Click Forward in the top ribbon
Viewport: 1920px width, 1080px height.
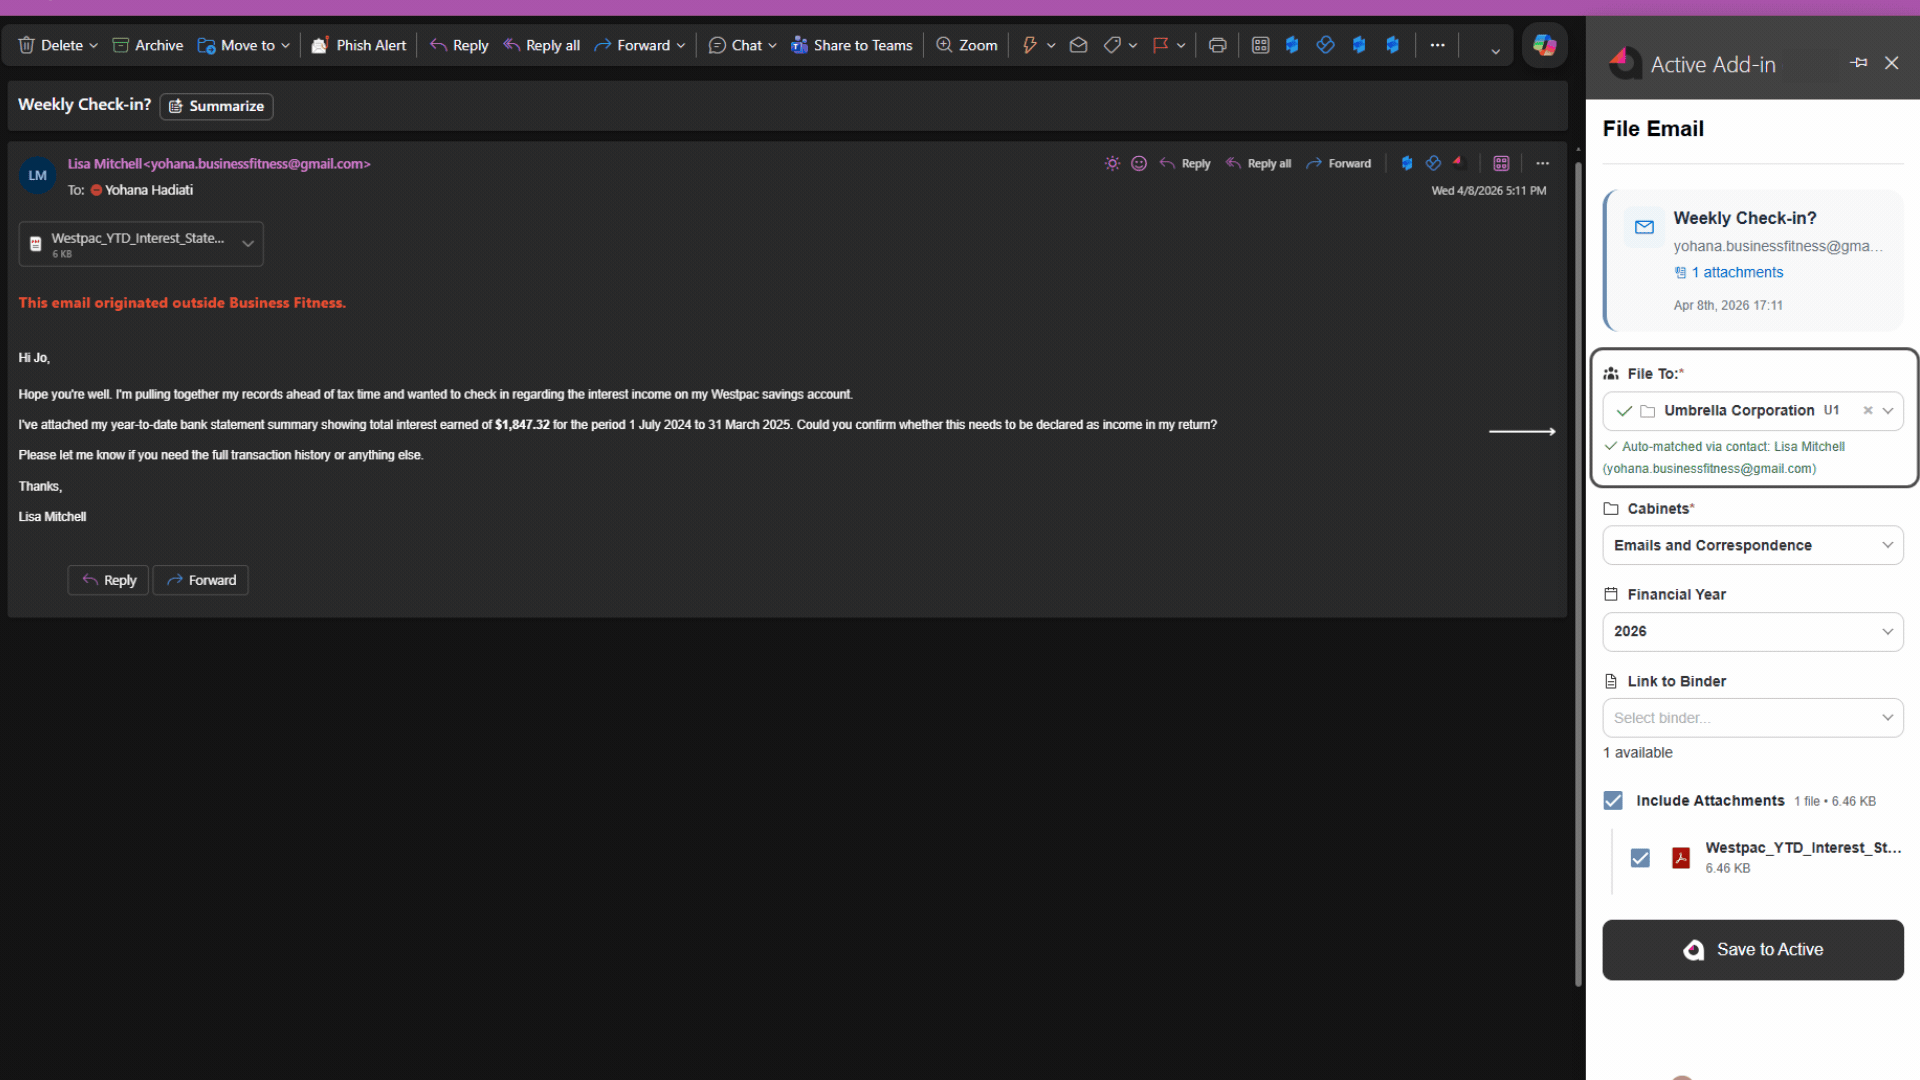pyautogui.click(x=632, y=45)
